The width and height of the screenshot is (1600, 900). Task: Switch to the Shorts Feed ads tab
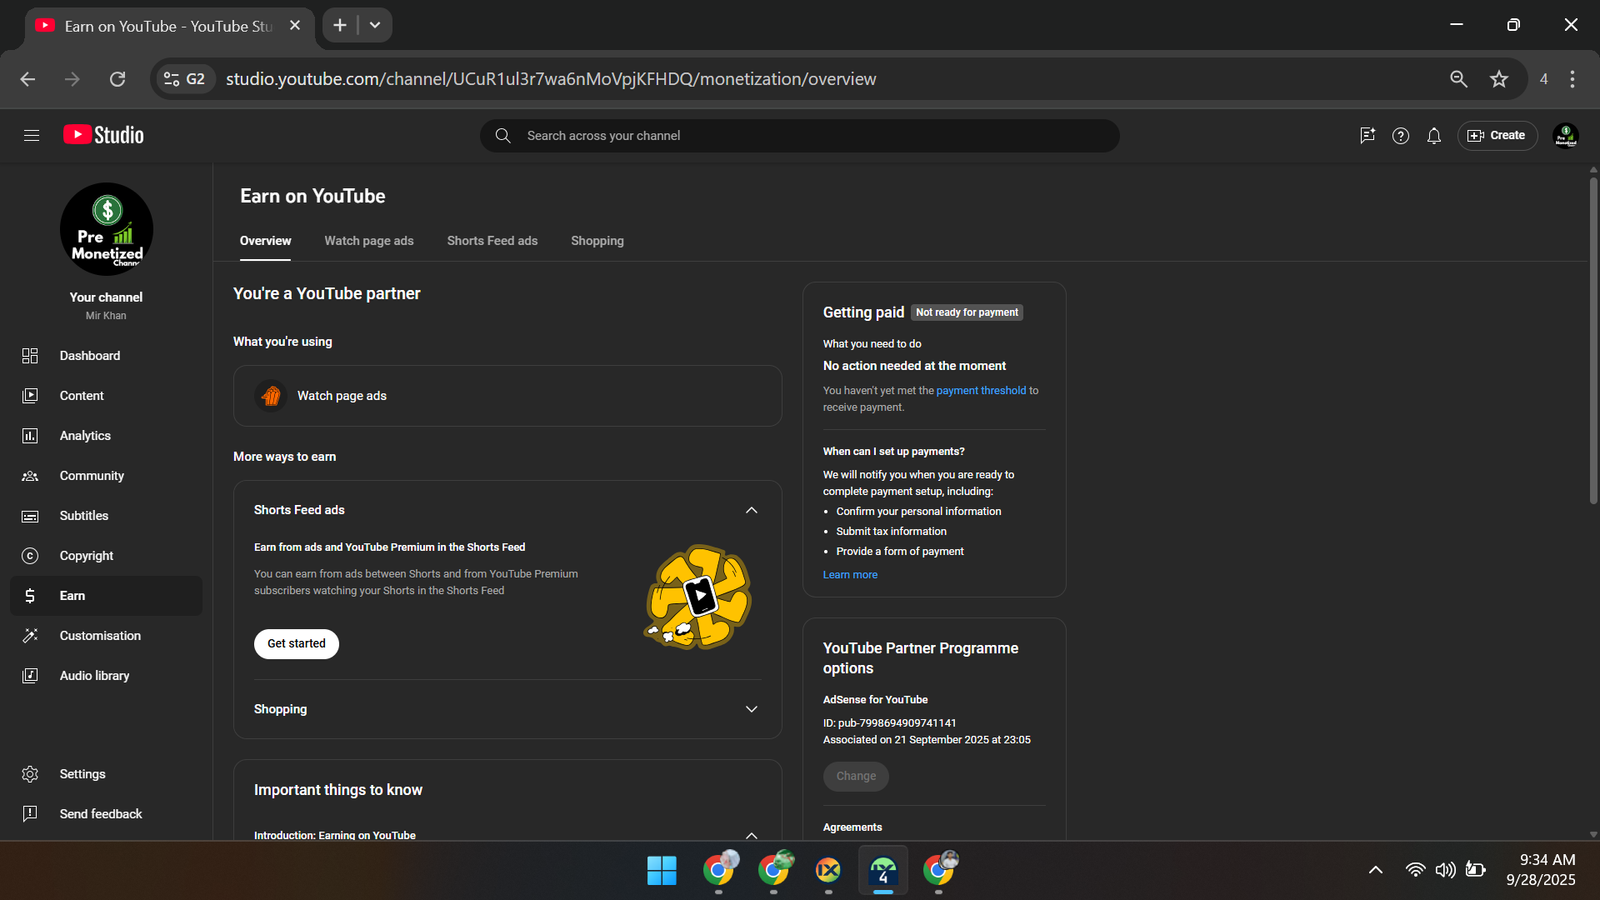[492, 241]
